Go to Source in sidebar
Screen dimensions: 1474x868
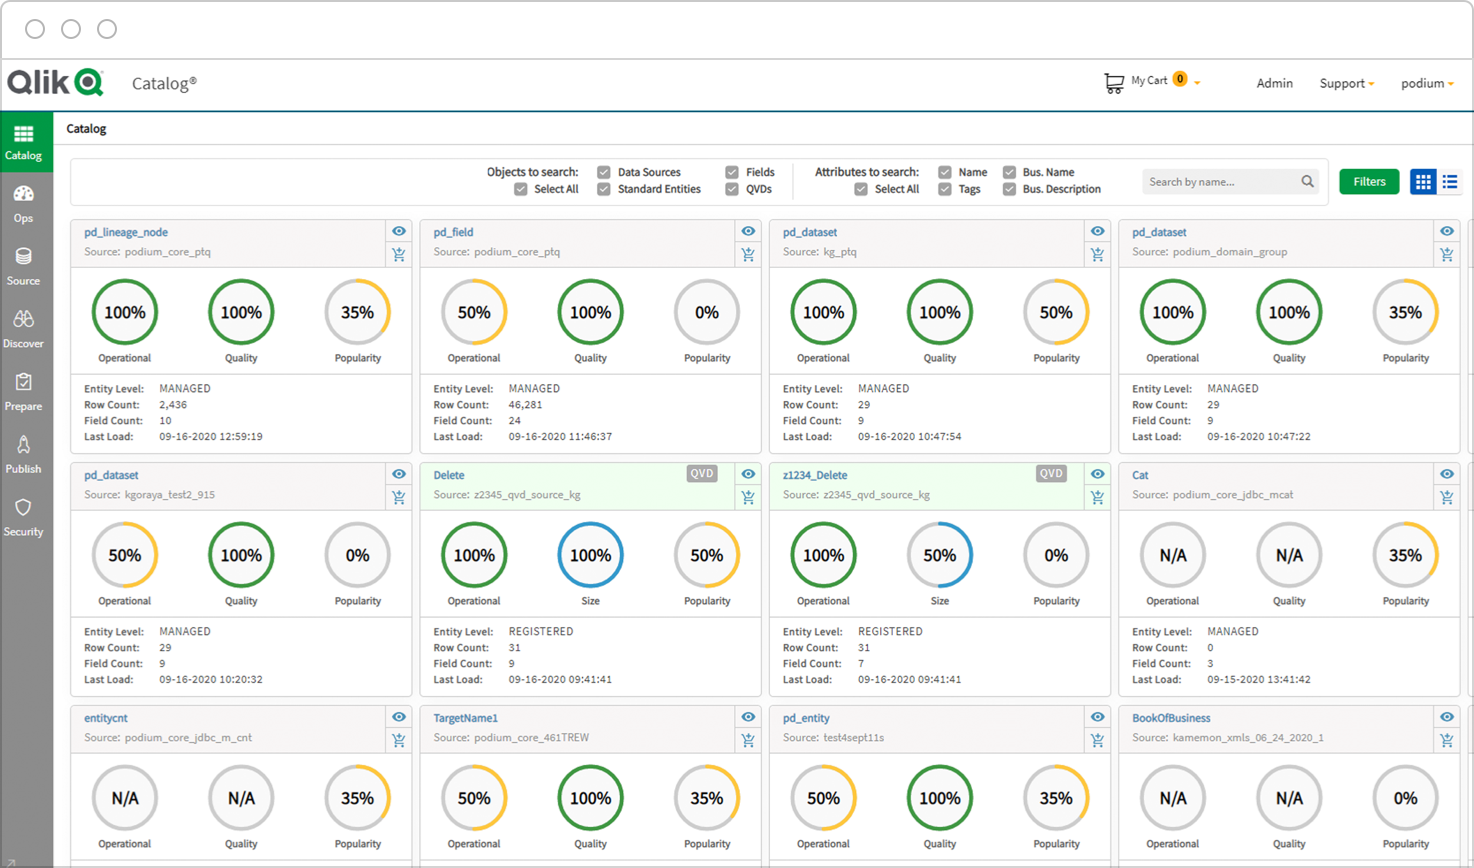24,267
